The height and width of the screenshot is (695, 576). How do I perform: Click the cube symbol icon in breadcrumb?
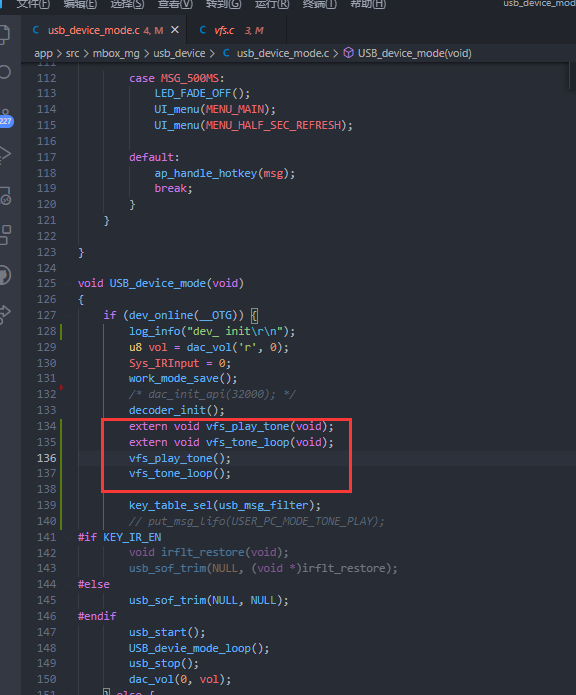click(349, 53)
